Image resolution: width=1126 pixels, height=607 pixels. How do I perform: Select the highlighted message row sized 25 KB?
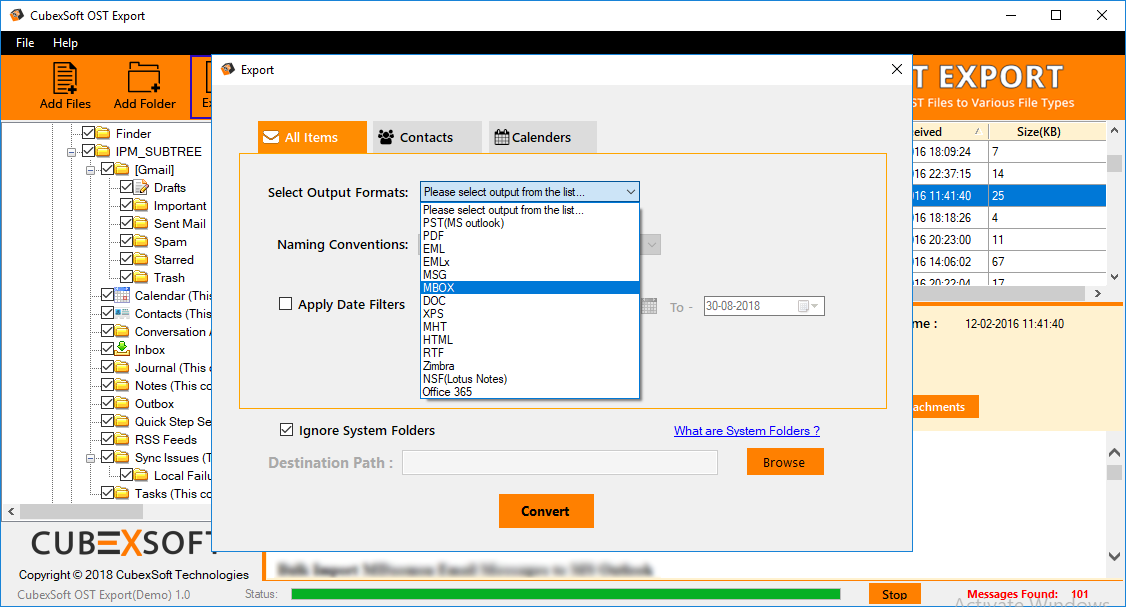click(x=1009, y=195)
